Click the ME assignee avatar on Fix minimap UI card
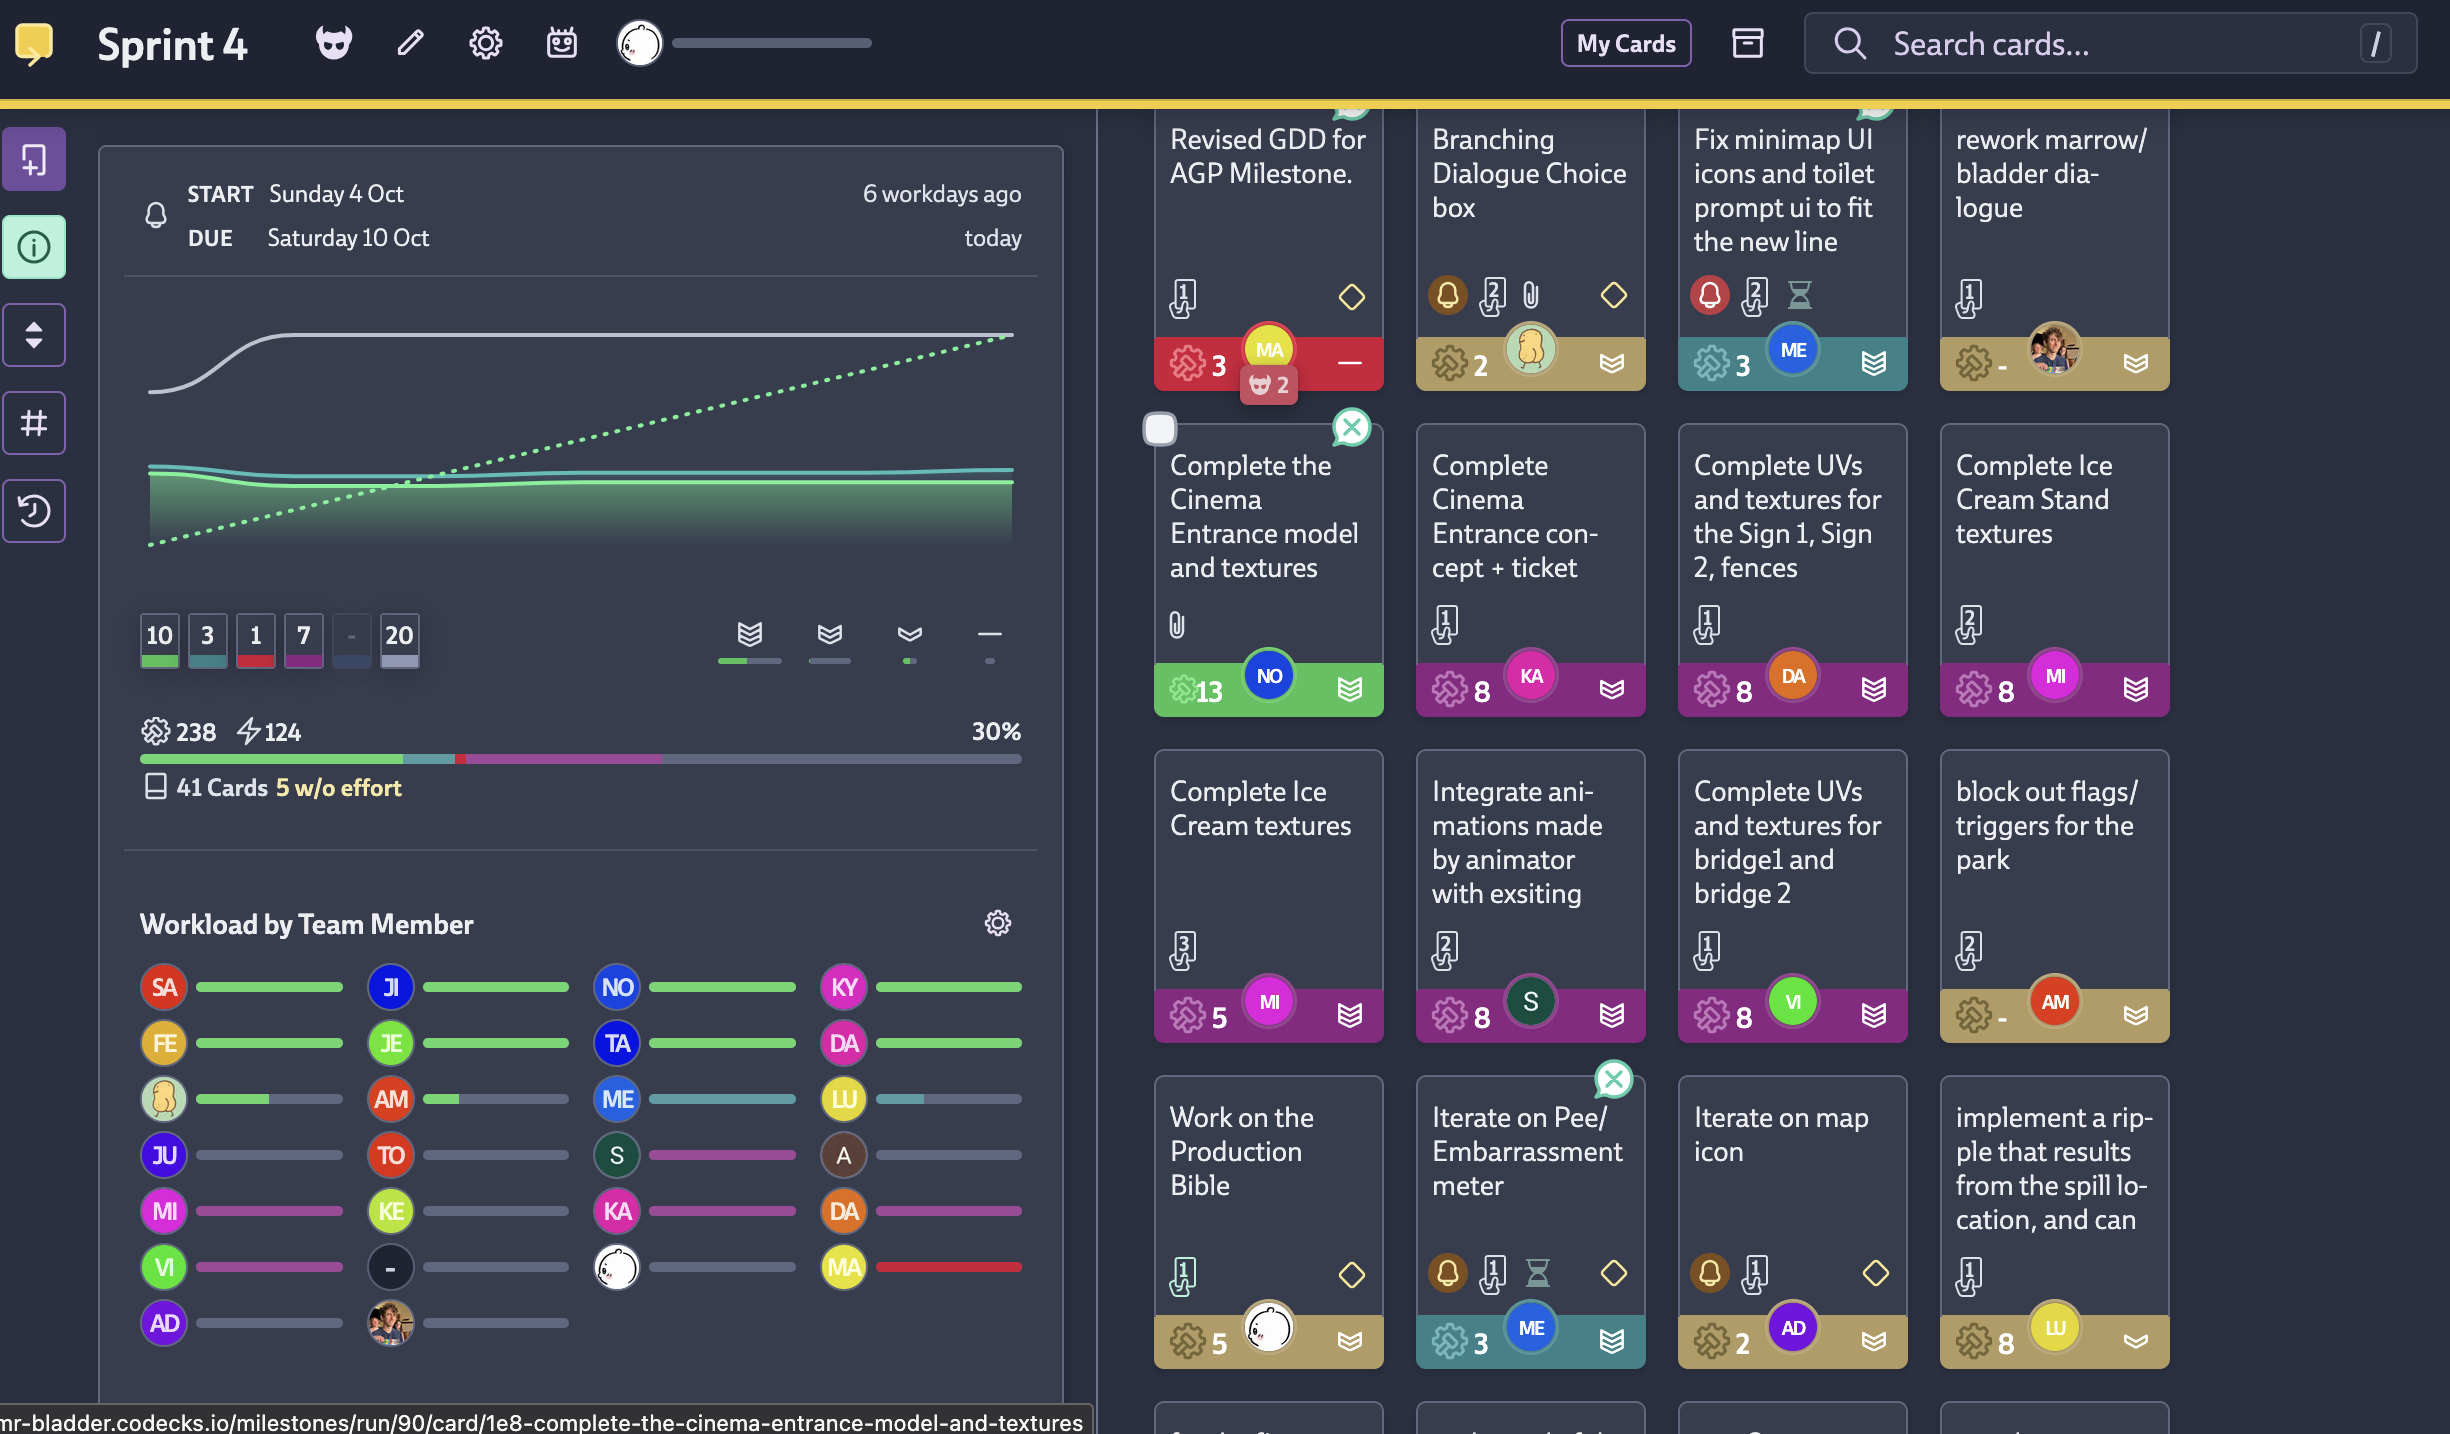2450x1434 pixels. click(1794, 350)
